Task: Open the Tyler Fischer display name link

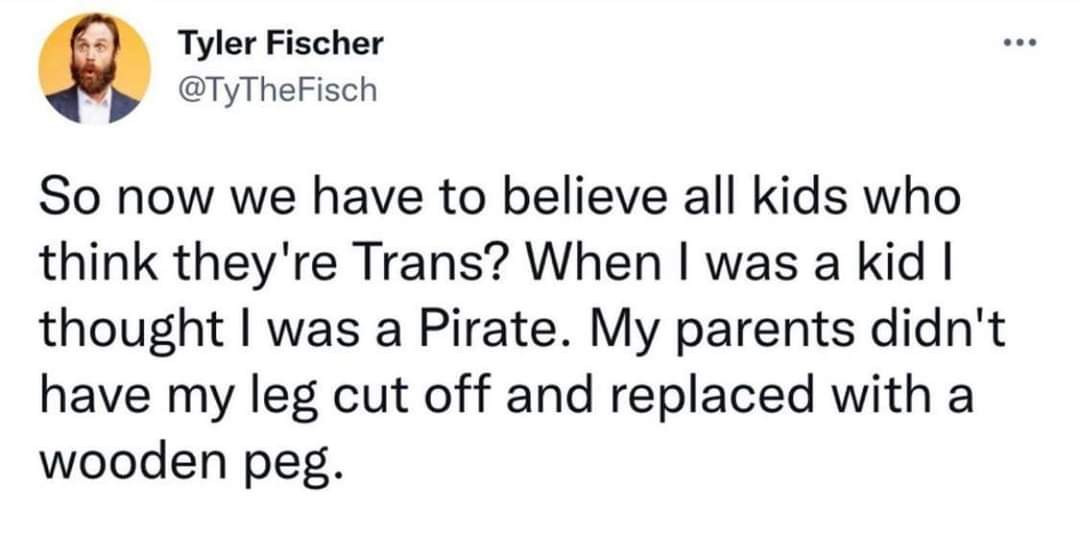Action: click(280, 44)
